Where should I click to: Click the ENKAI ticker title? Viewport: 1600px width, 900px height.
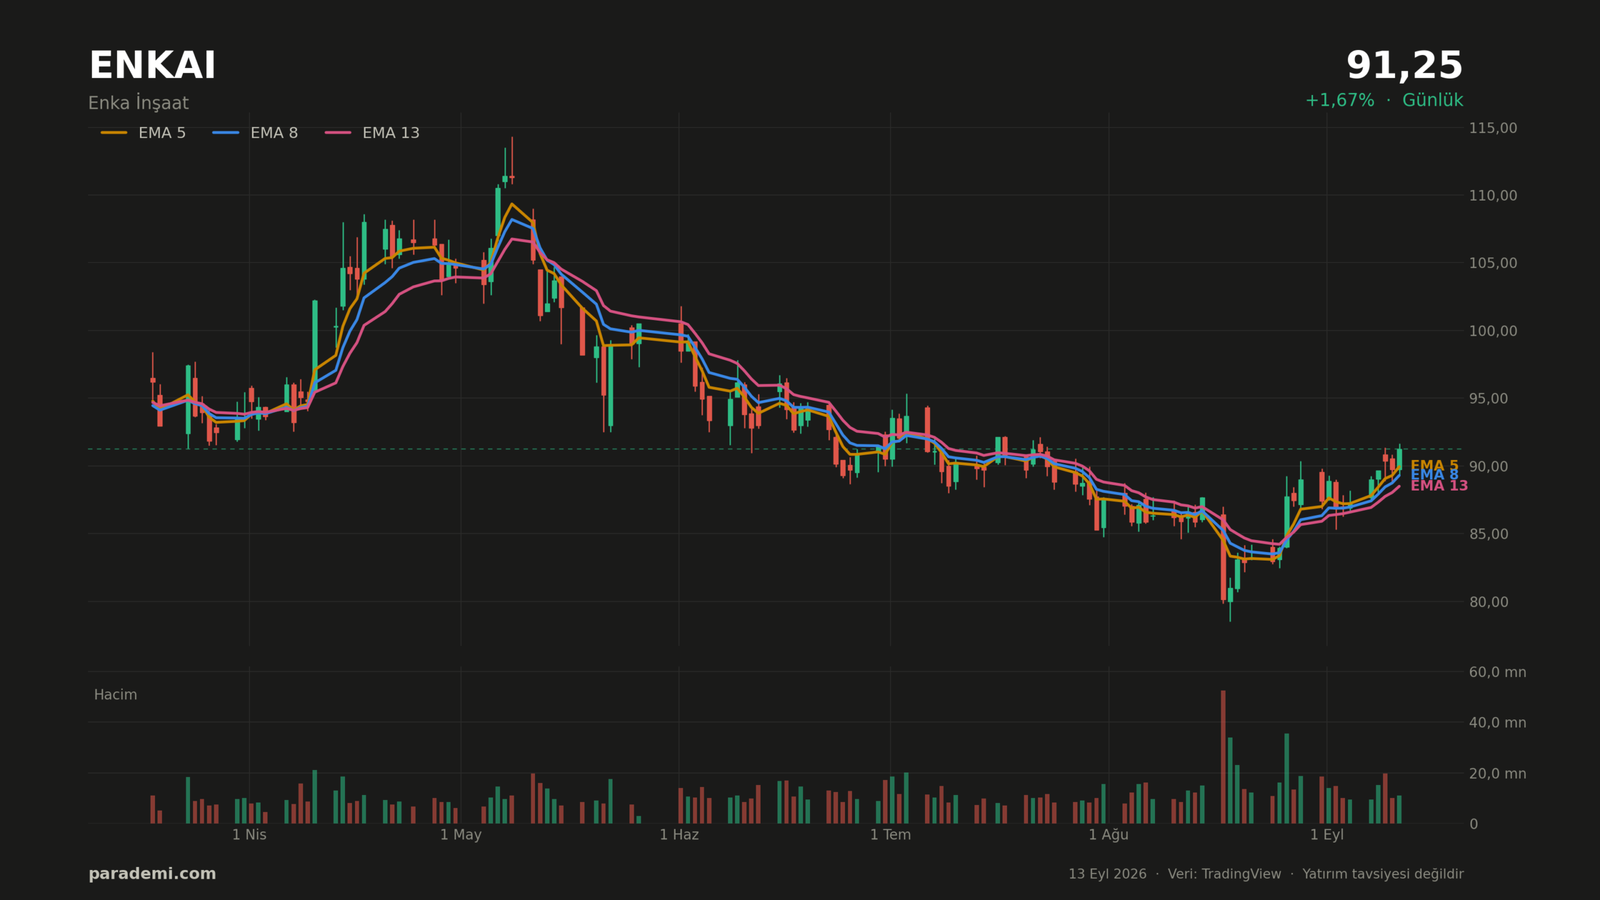[x=152, y=66]
